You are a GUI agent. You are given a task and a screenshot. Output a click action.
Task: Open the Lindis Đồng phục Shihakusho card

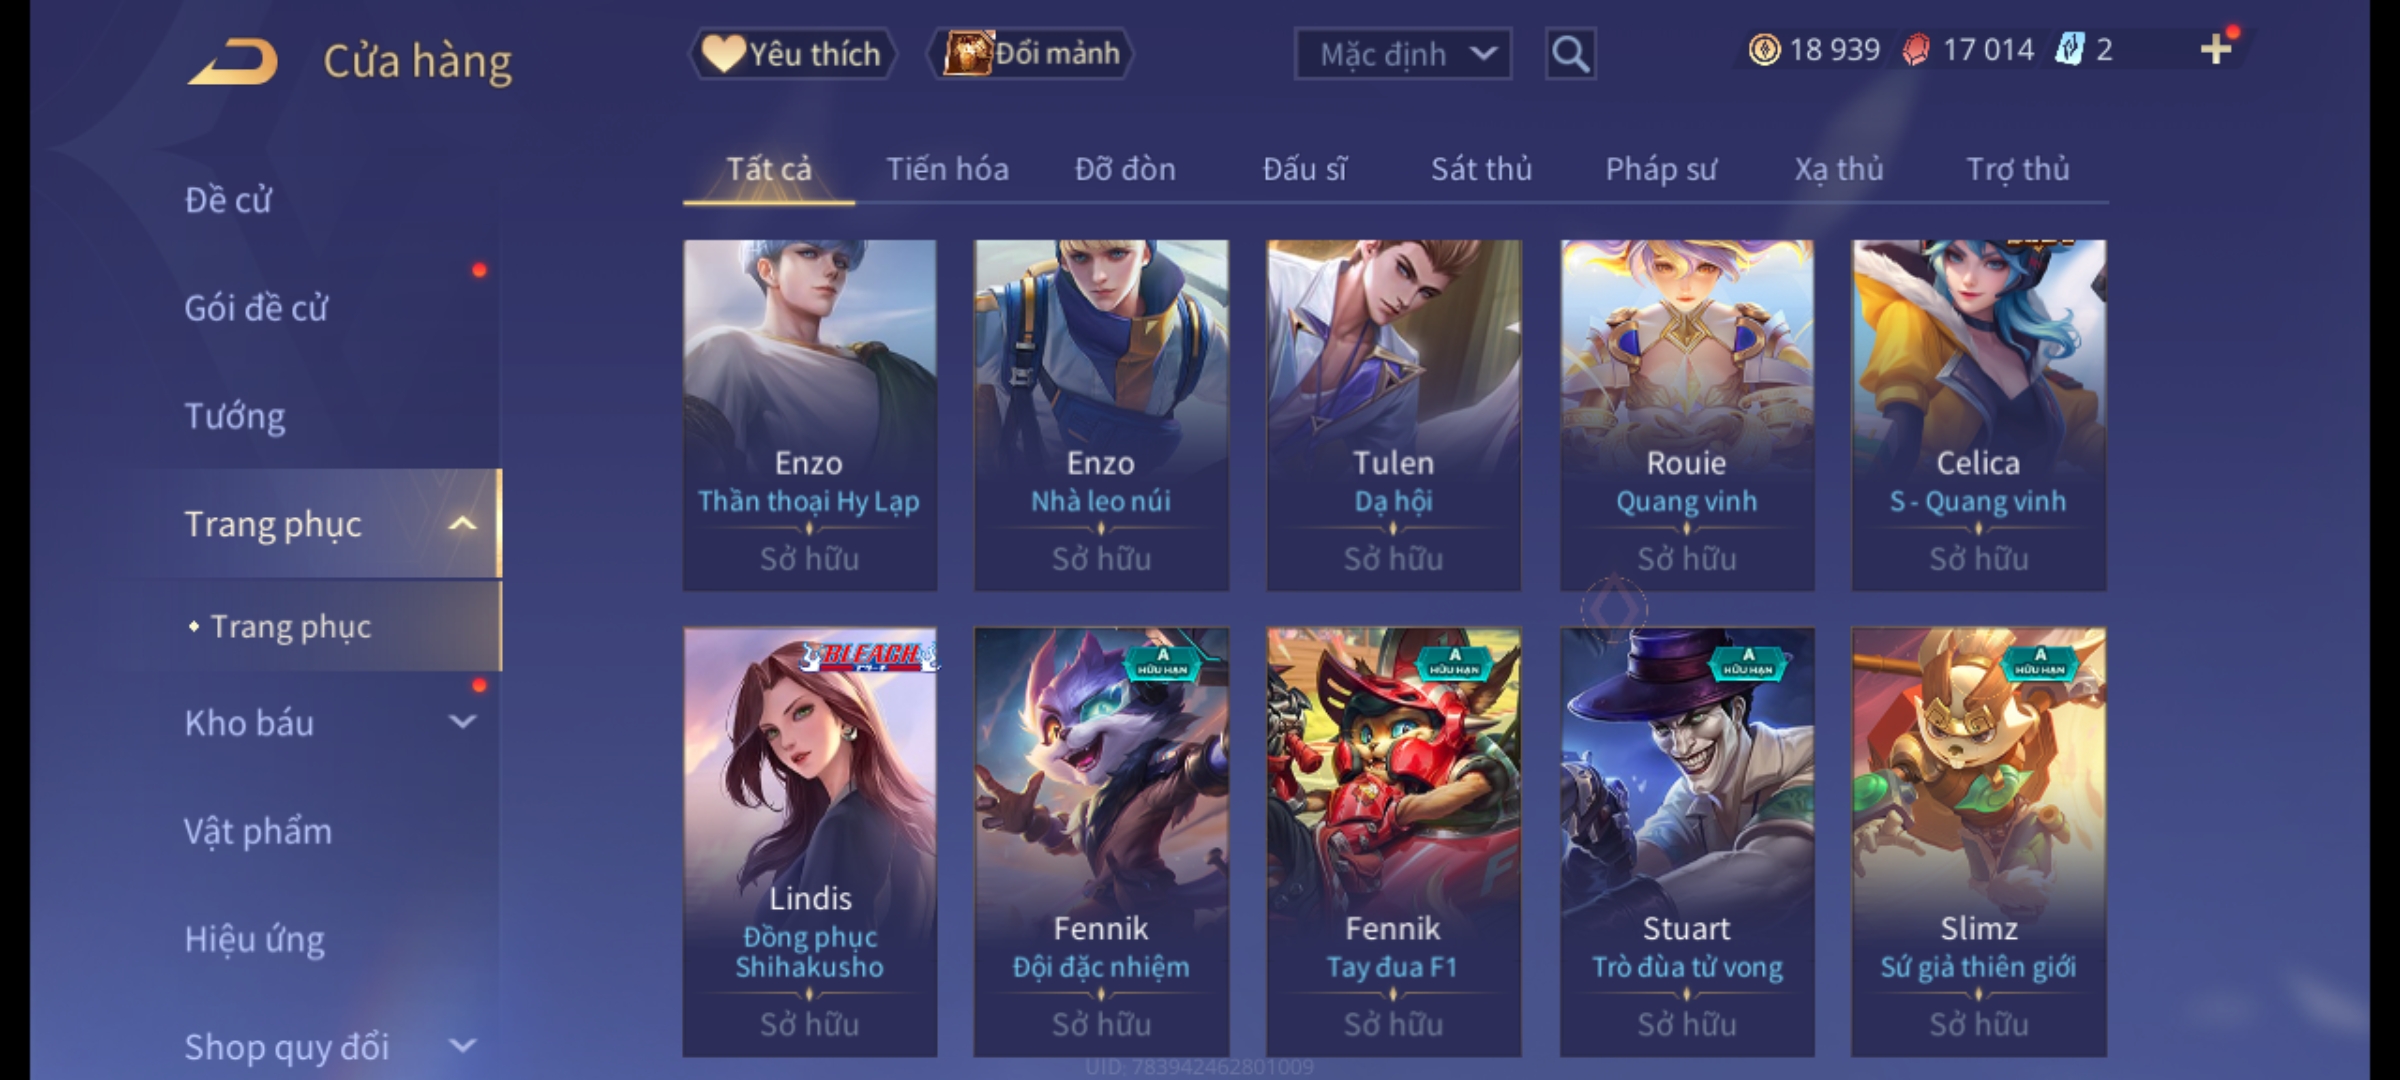pyautogui.click(x=810, y=842)
